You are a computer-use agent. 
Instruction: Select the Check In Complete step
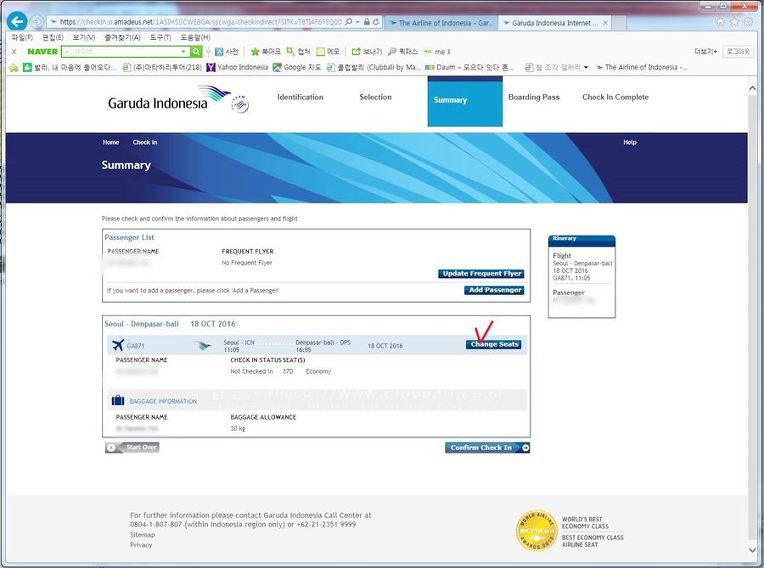click(615, 97)
